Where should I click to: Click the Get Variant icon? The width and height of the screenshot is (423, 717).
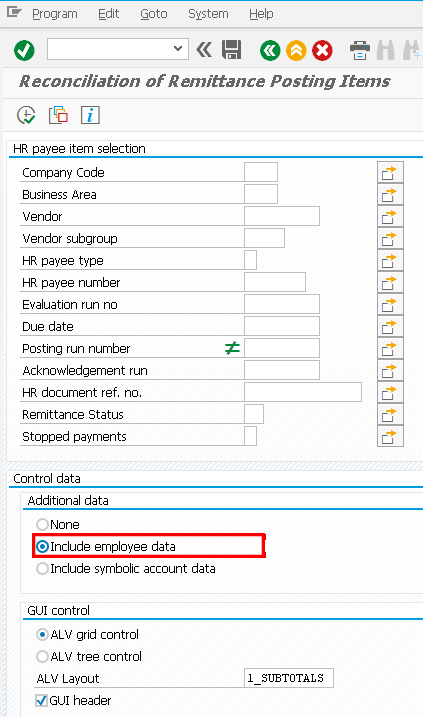[59, 115]
